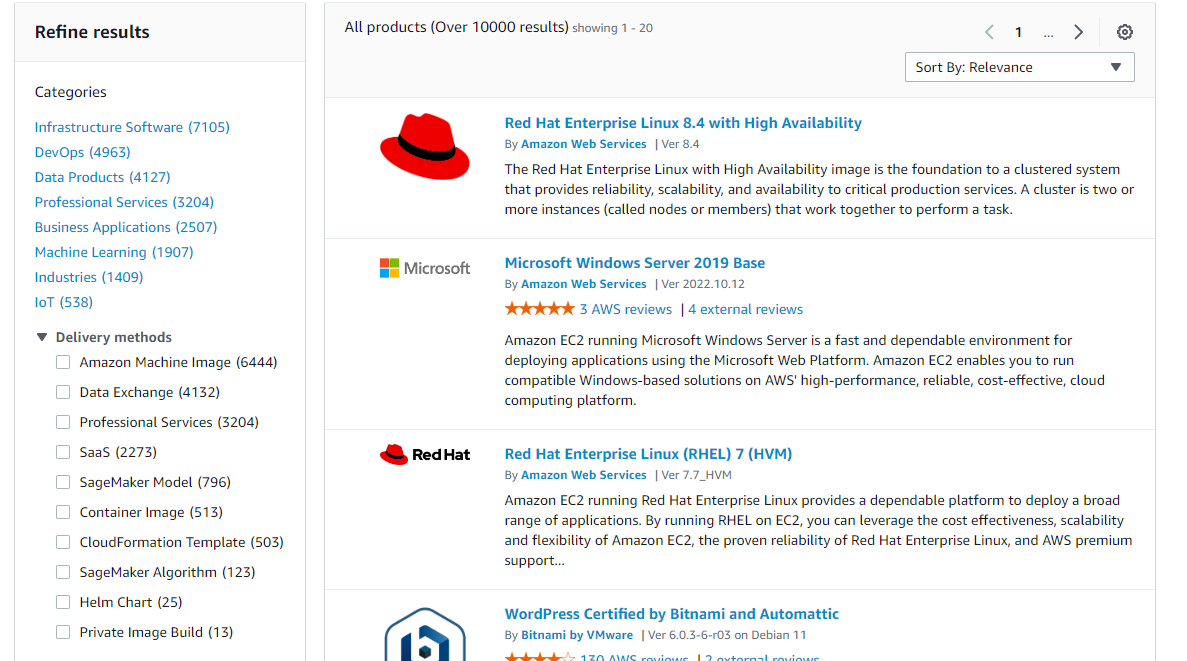Click the Ver 2022.10.12 version text
Screen dimensions: 1187x661
[x=703, y=284]
